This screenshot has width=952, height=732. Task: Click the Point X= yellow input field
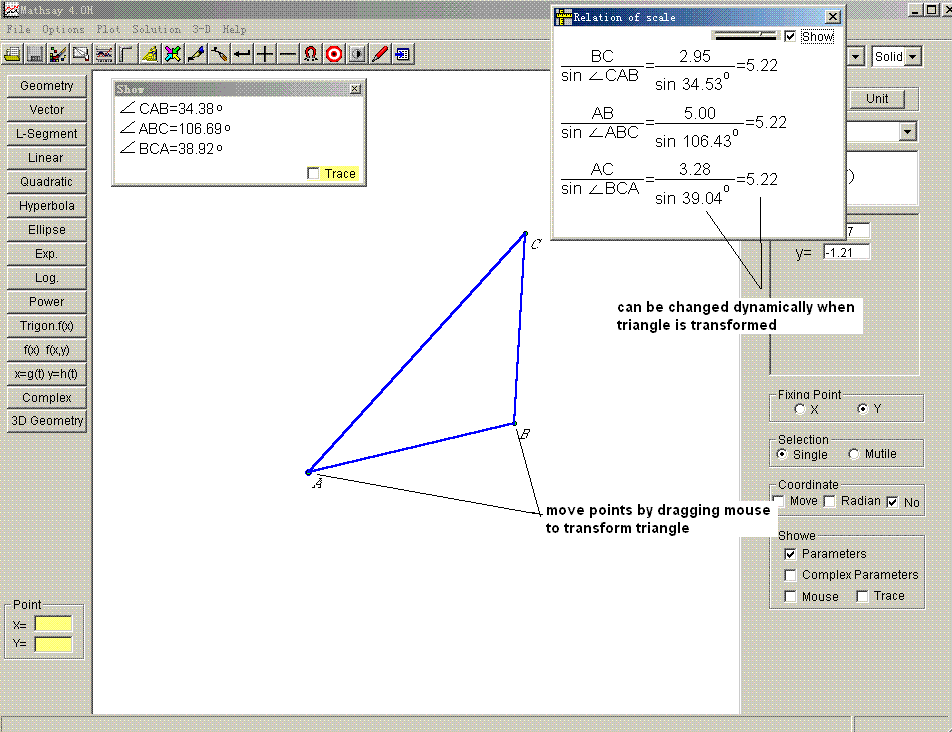pyautogui.click(x=53, y=624)
